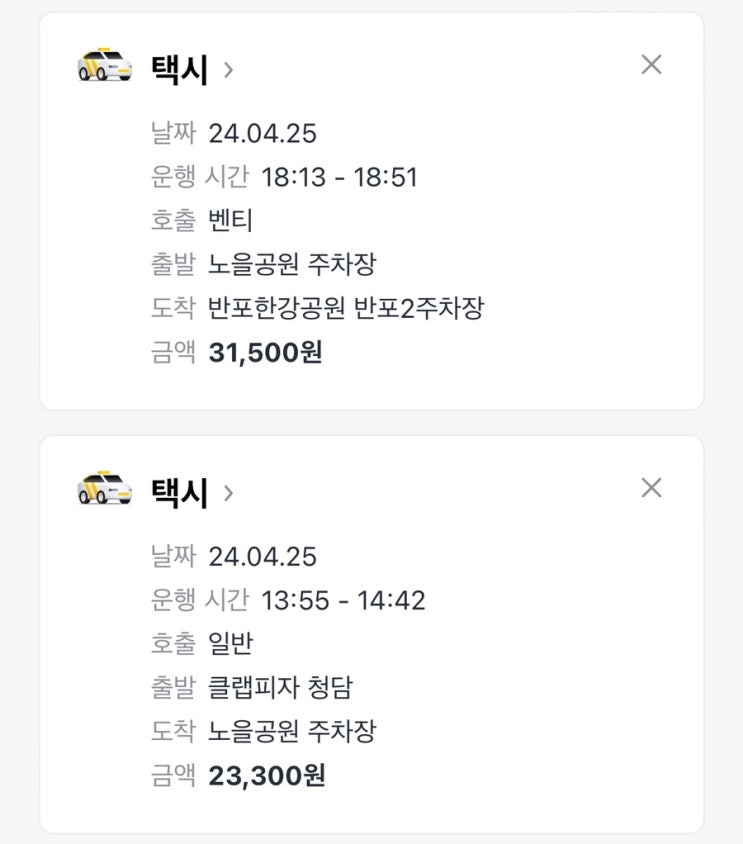Select the 31,500원 fare amount
743x844 pixels.
pos(266,353)
